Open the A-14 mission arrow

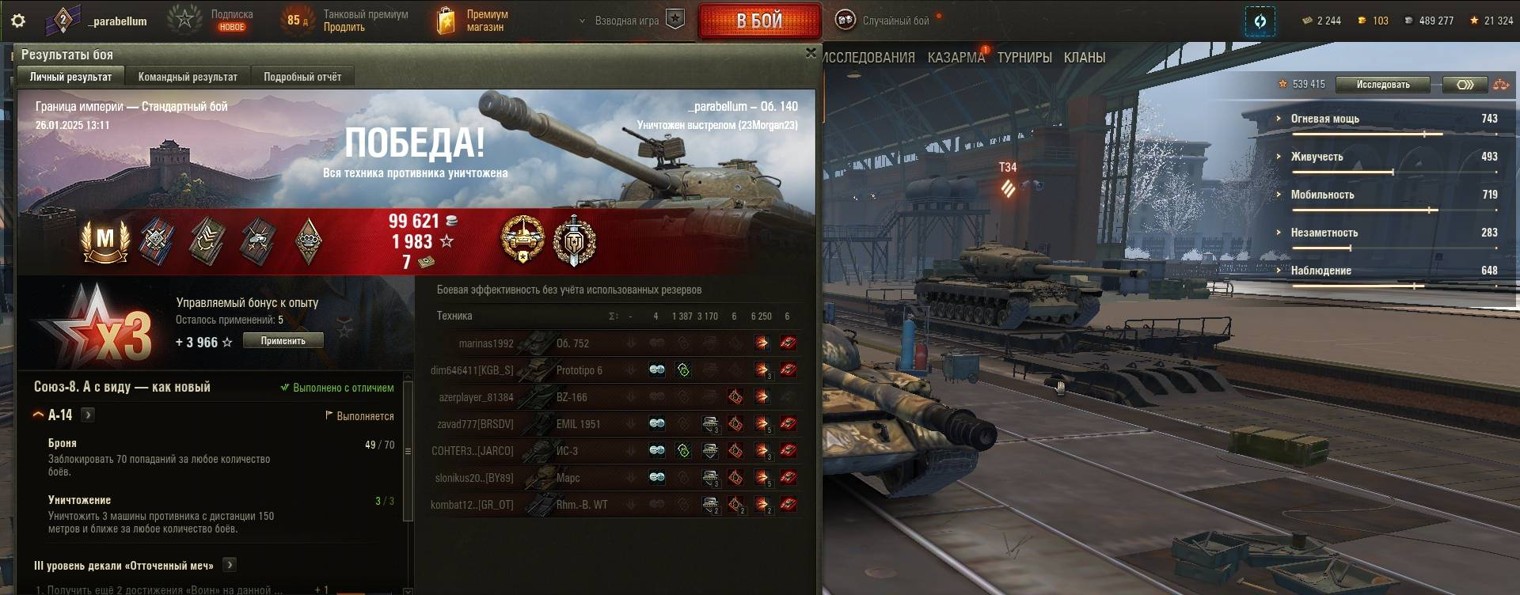point(88,415)
